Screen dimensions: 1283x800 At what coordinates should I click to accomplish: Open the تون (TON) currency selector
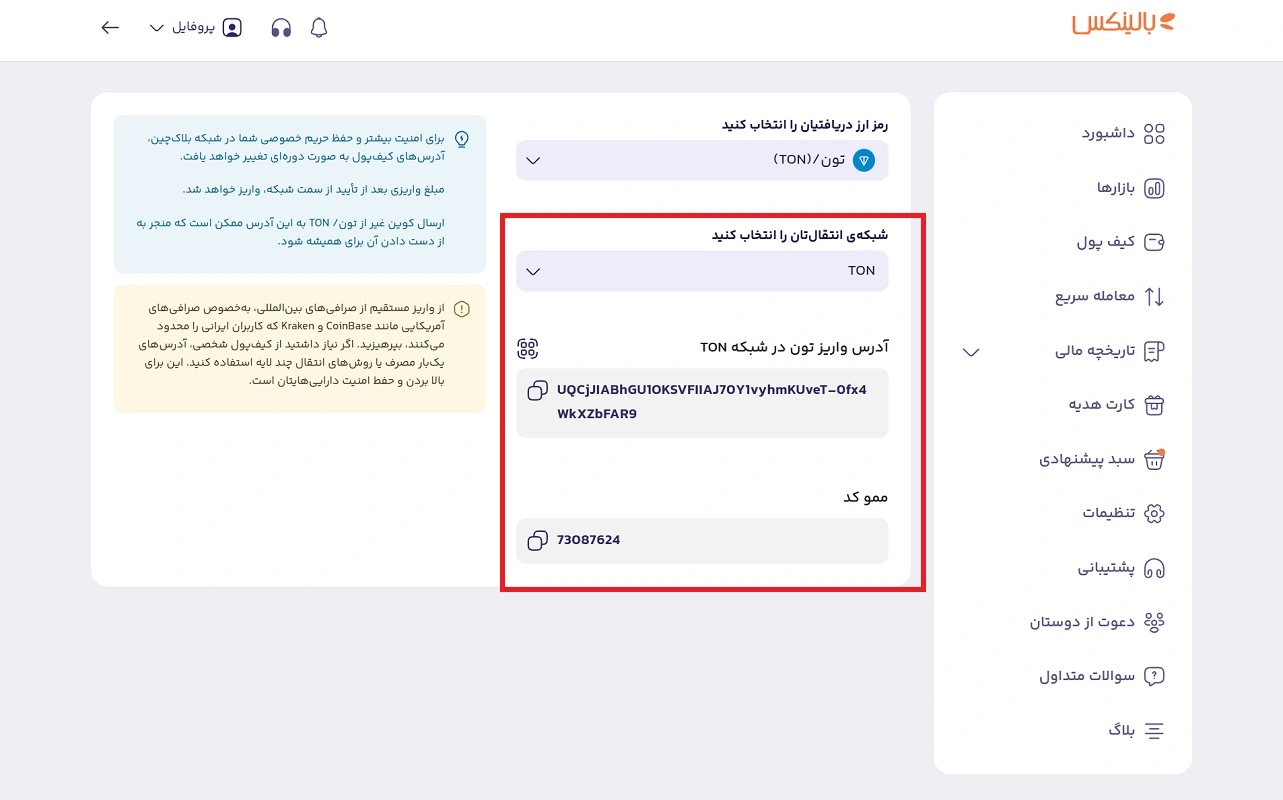[x=702, y=160]
